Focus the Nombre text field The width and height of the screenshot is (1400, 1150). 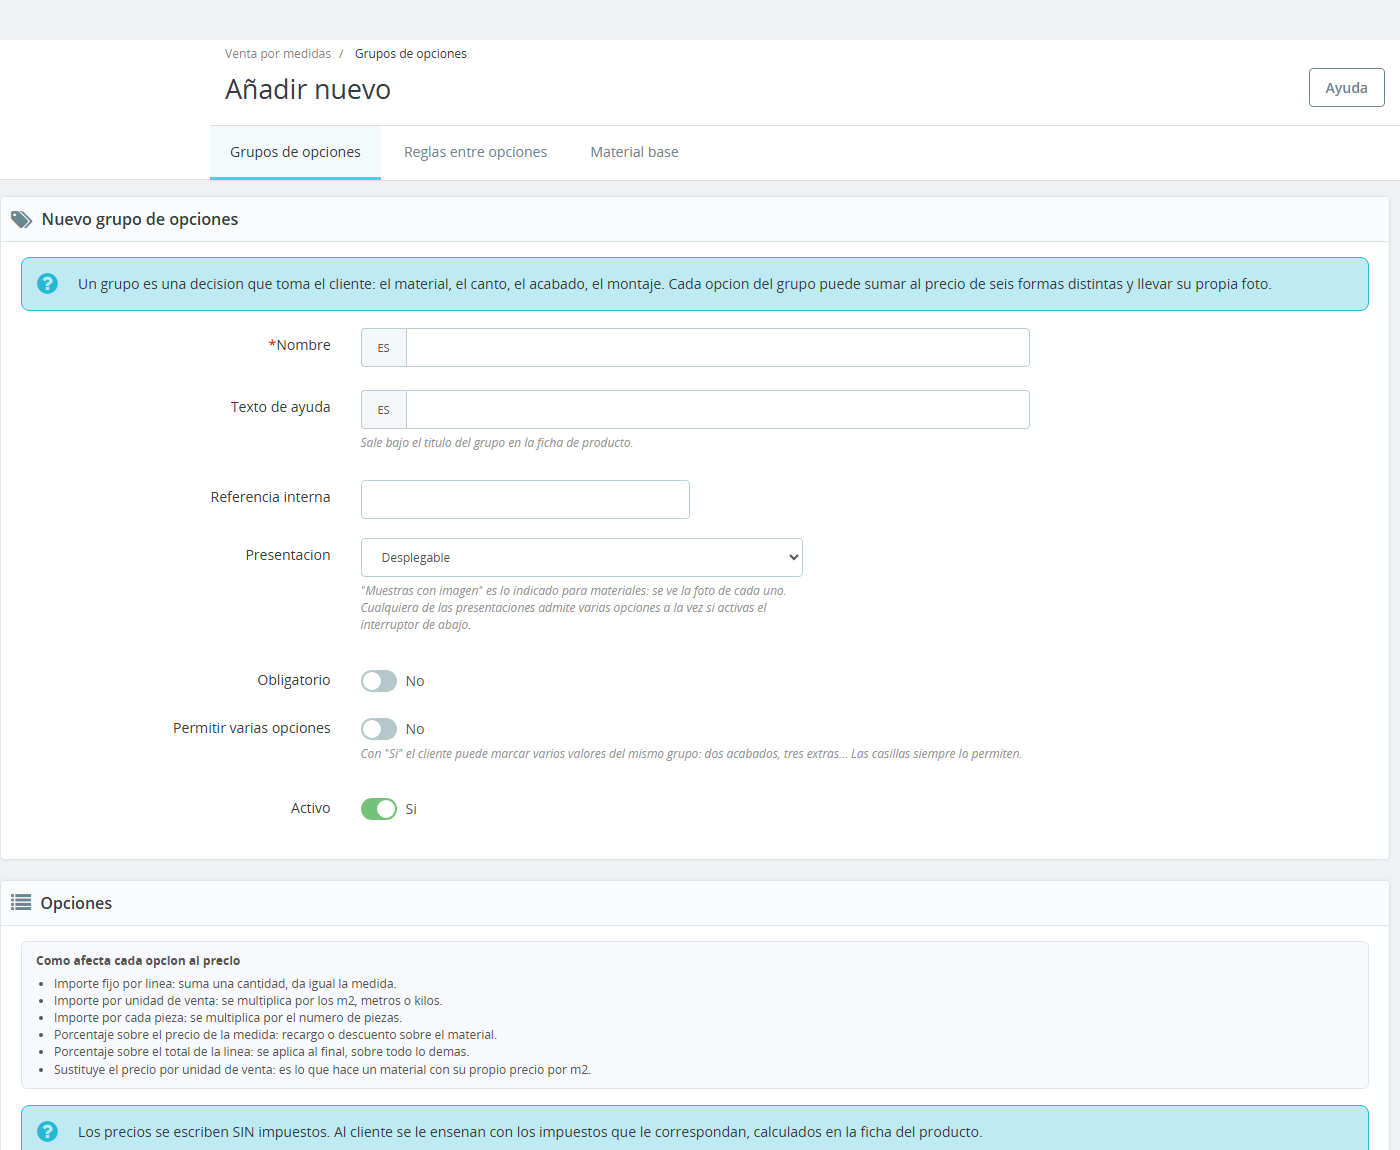718,348
